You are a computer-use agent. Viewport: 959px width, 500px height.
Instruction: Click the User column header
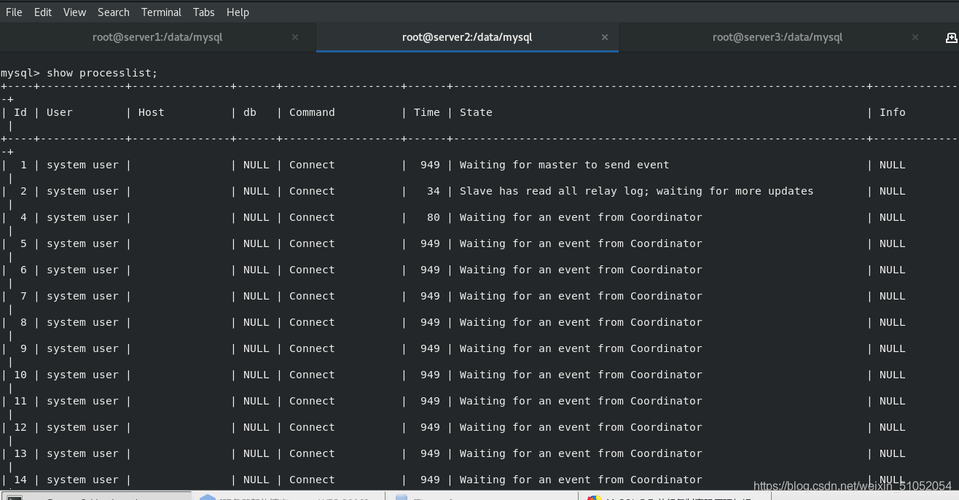[59, 112]
